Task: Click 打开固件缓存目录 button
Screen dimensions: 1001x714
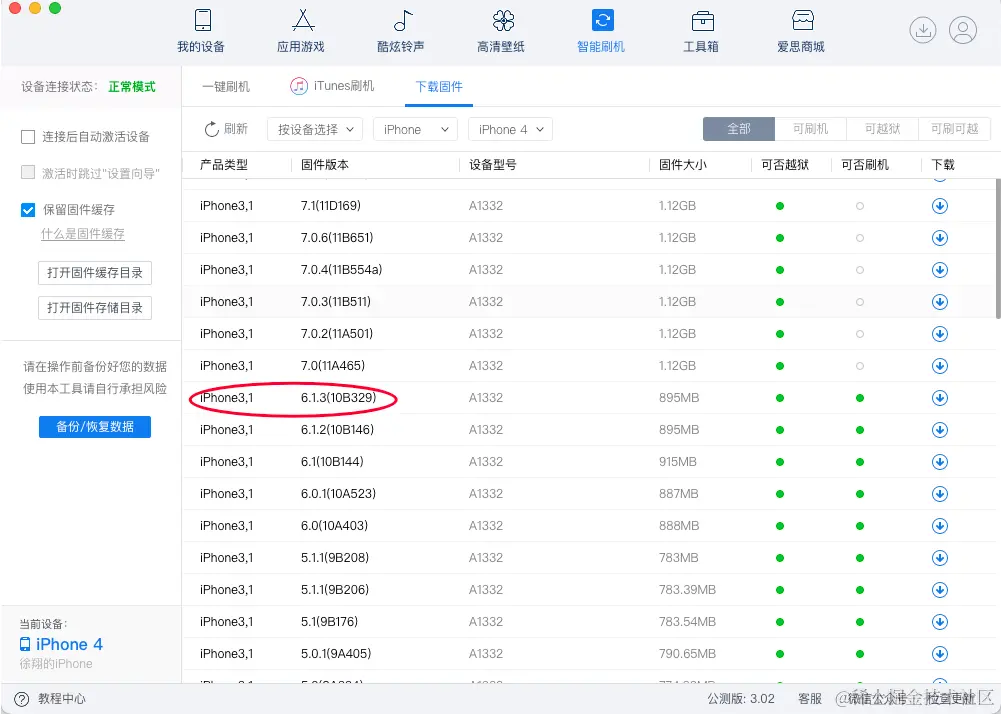Action: coord(95,273)
